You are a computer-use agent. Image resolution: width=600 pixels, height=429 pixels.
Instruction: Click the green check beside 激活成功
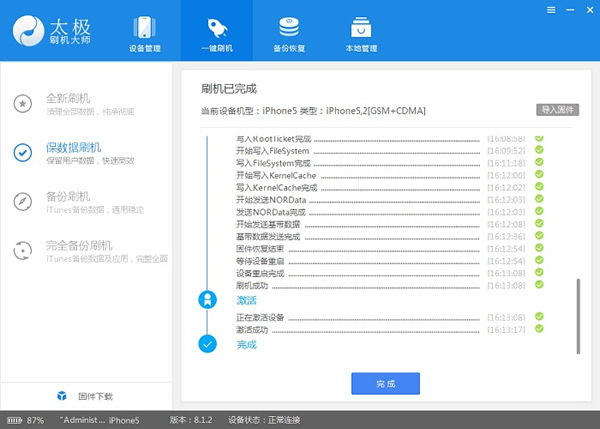tap(539, 328)
